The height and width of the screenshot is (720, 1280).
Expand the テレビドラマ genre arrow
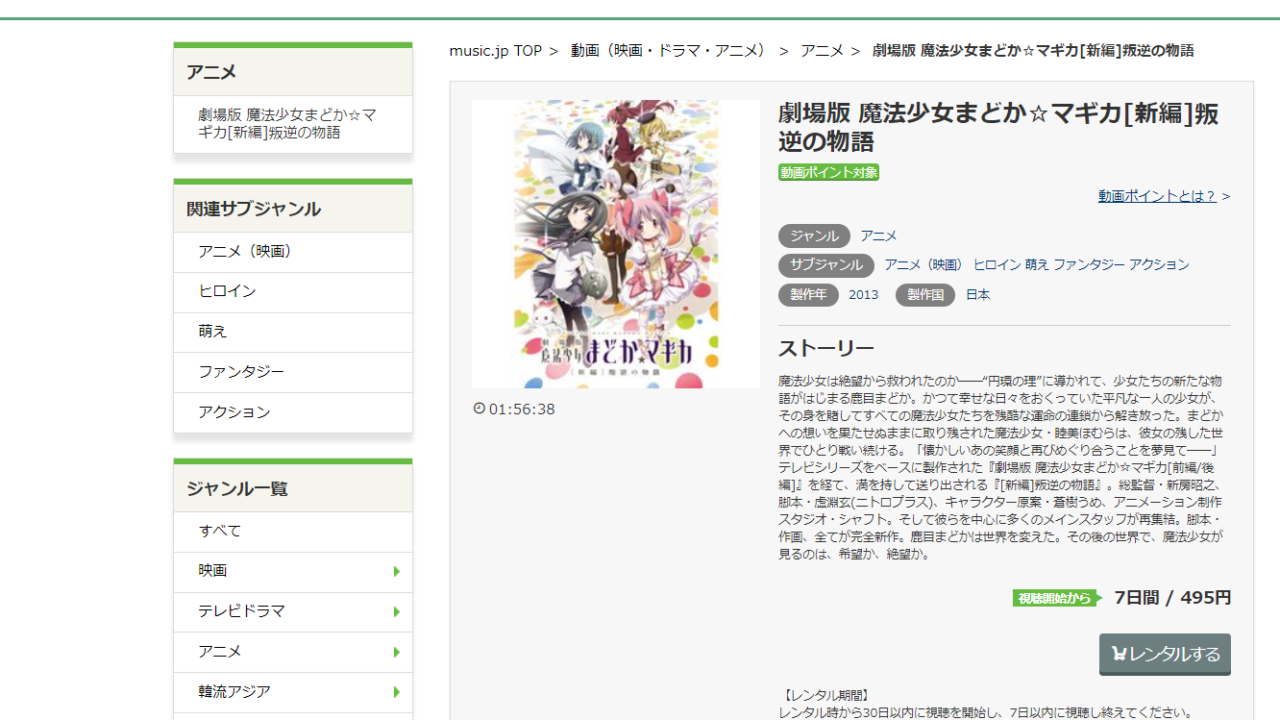pos(397,611)
